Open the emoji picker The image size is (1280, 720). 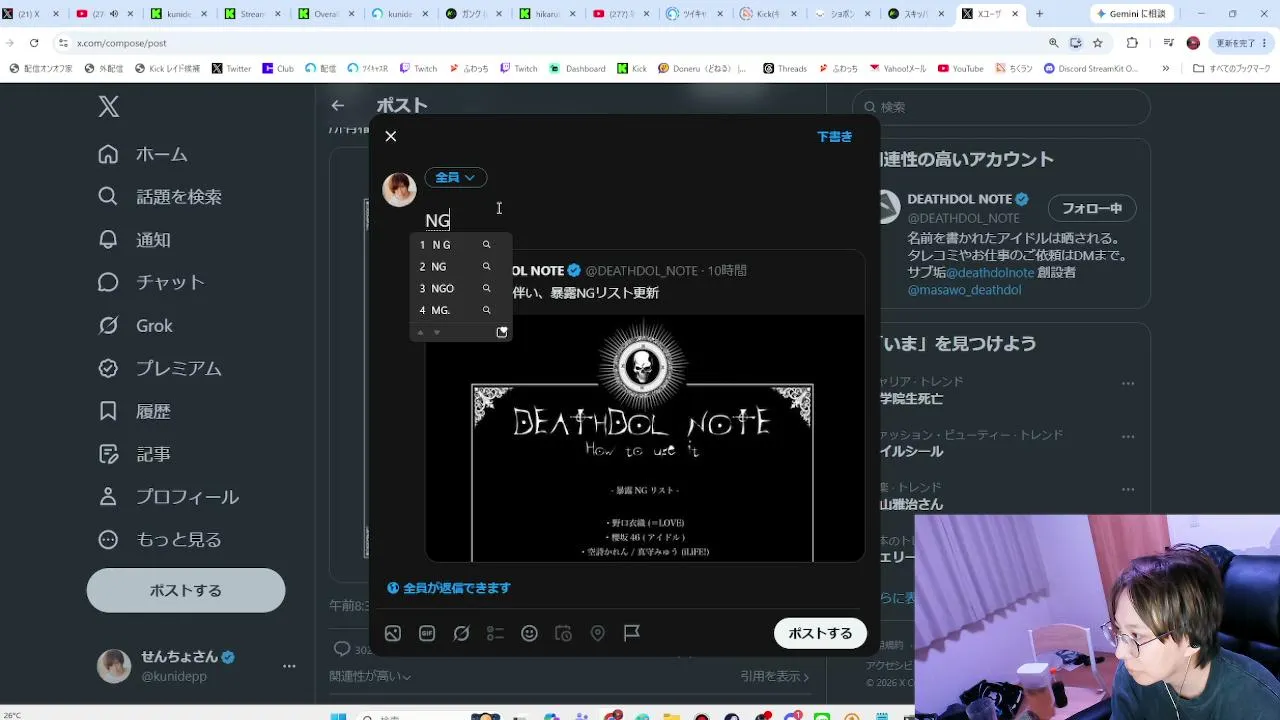529,633
